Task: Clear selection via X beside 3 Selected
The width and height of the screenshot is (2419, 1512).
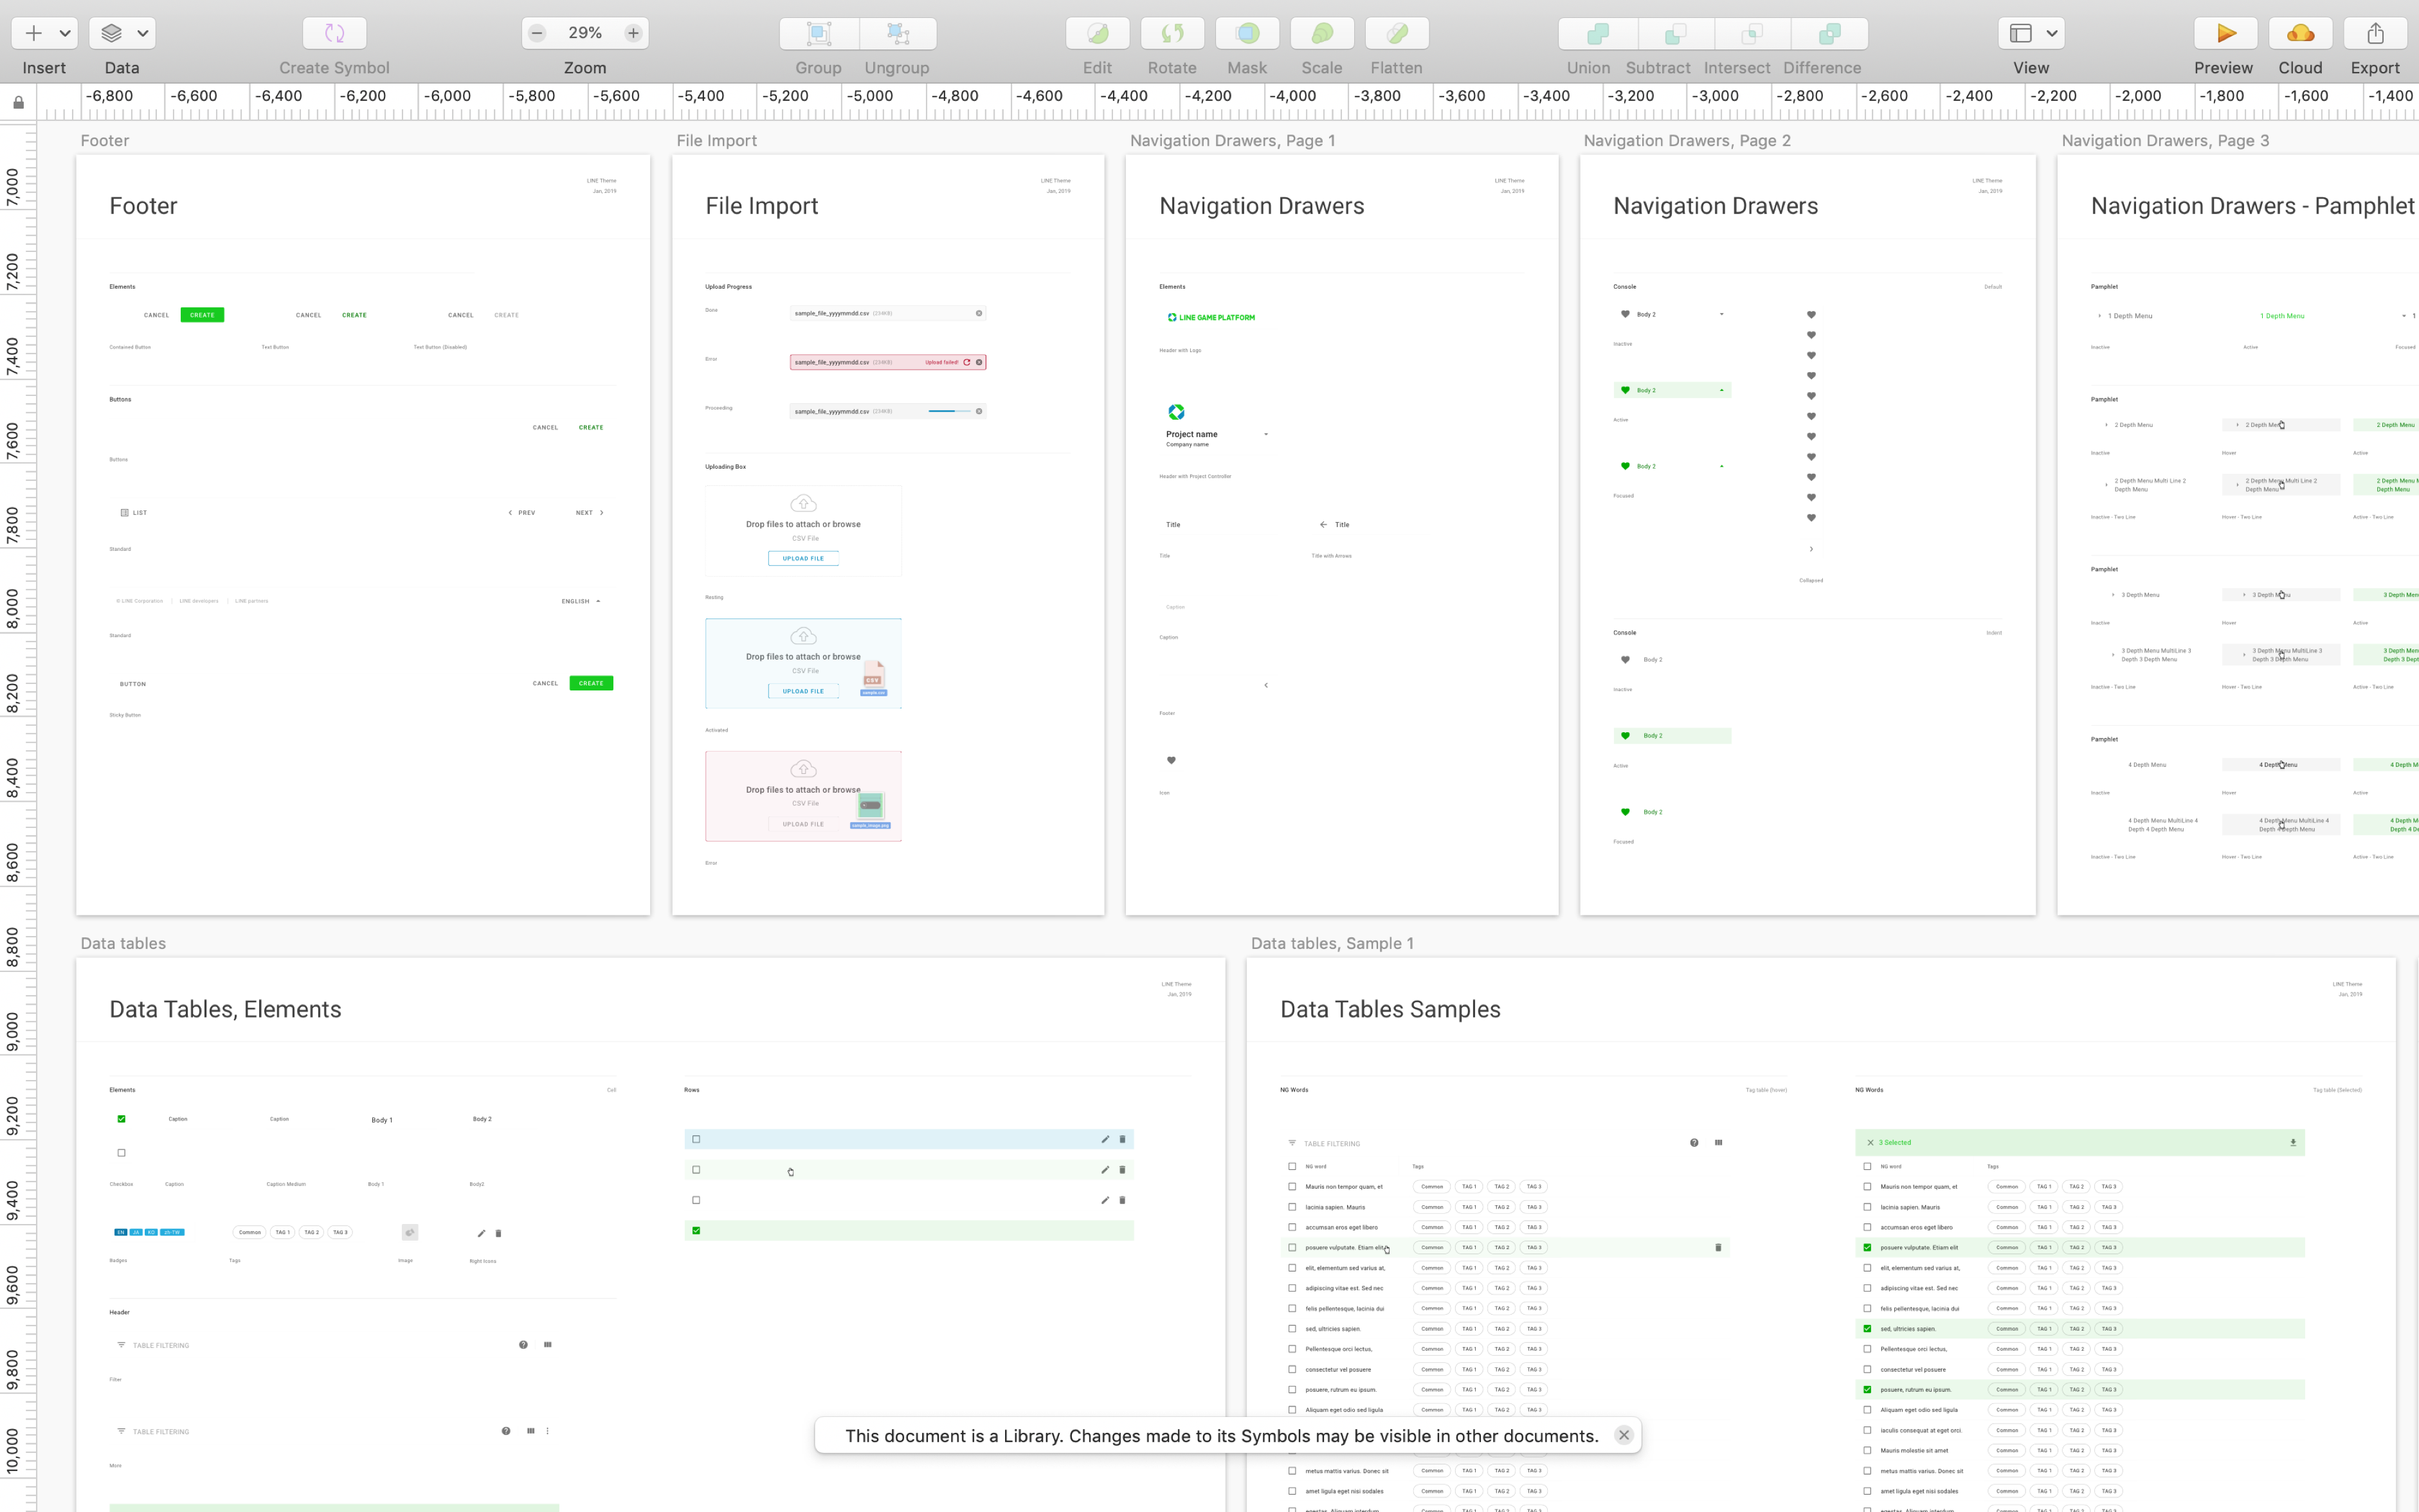Action: pos(1870,1142)
